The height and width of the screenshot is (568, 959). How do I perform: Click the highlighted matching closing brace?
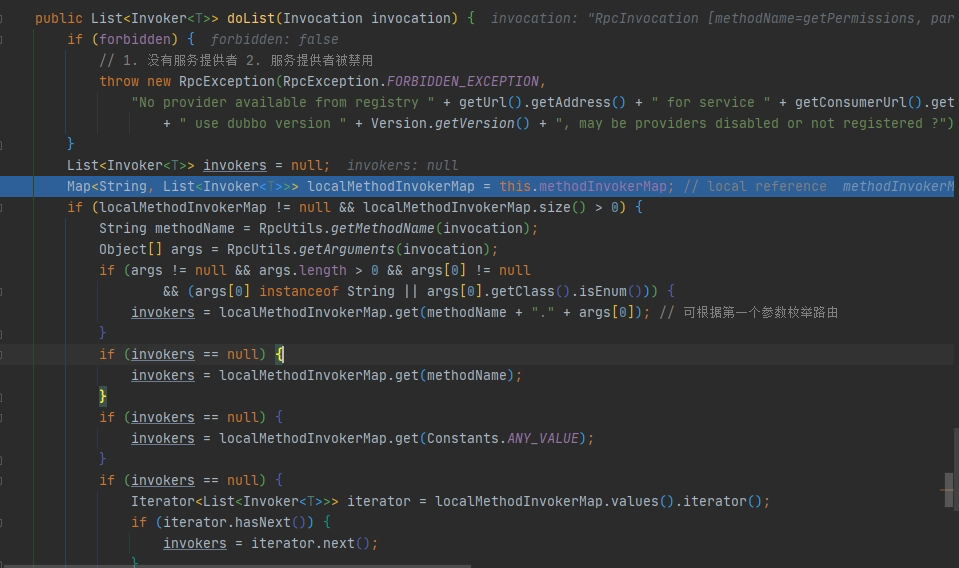103,396
